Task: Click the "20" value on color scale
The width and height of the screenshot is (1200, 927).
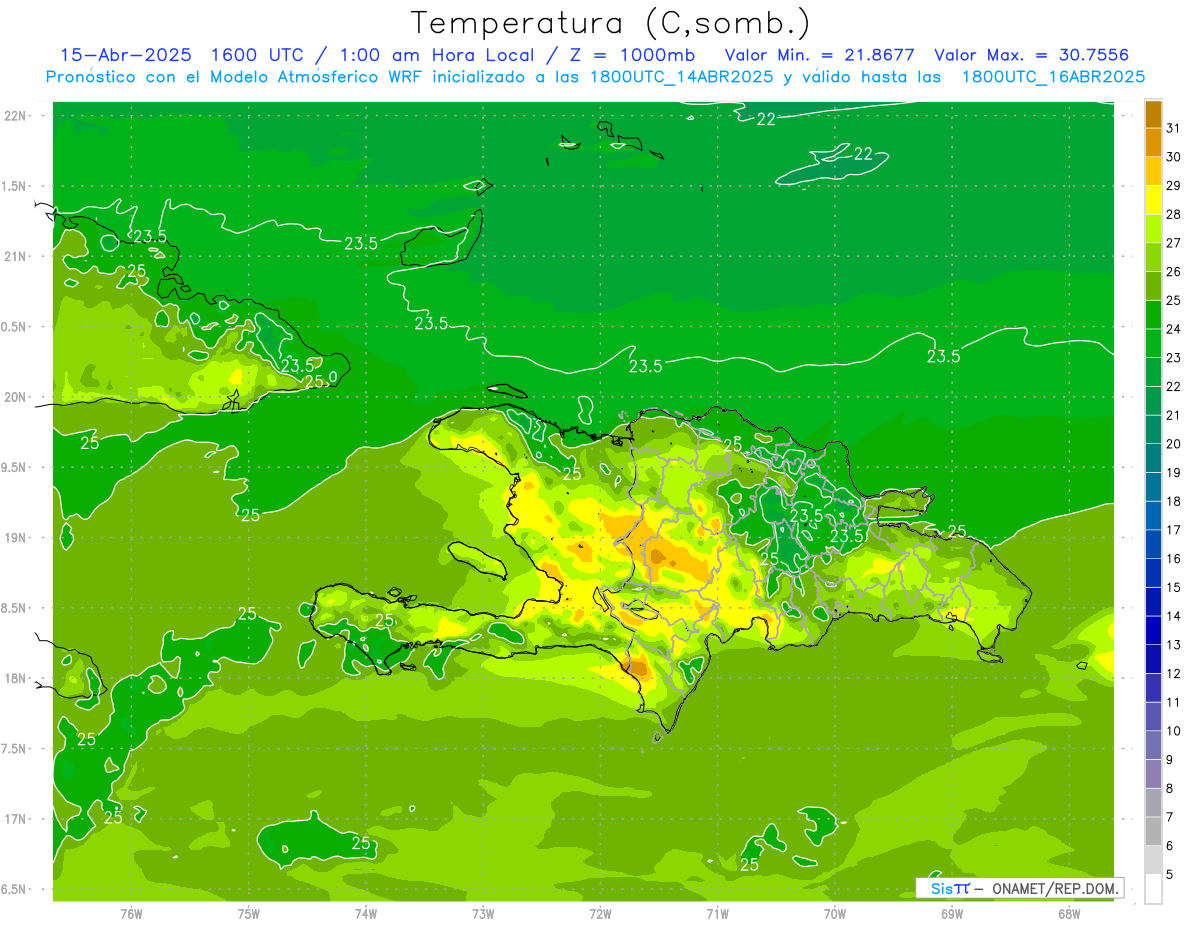Action: [x=1174, y=444]
